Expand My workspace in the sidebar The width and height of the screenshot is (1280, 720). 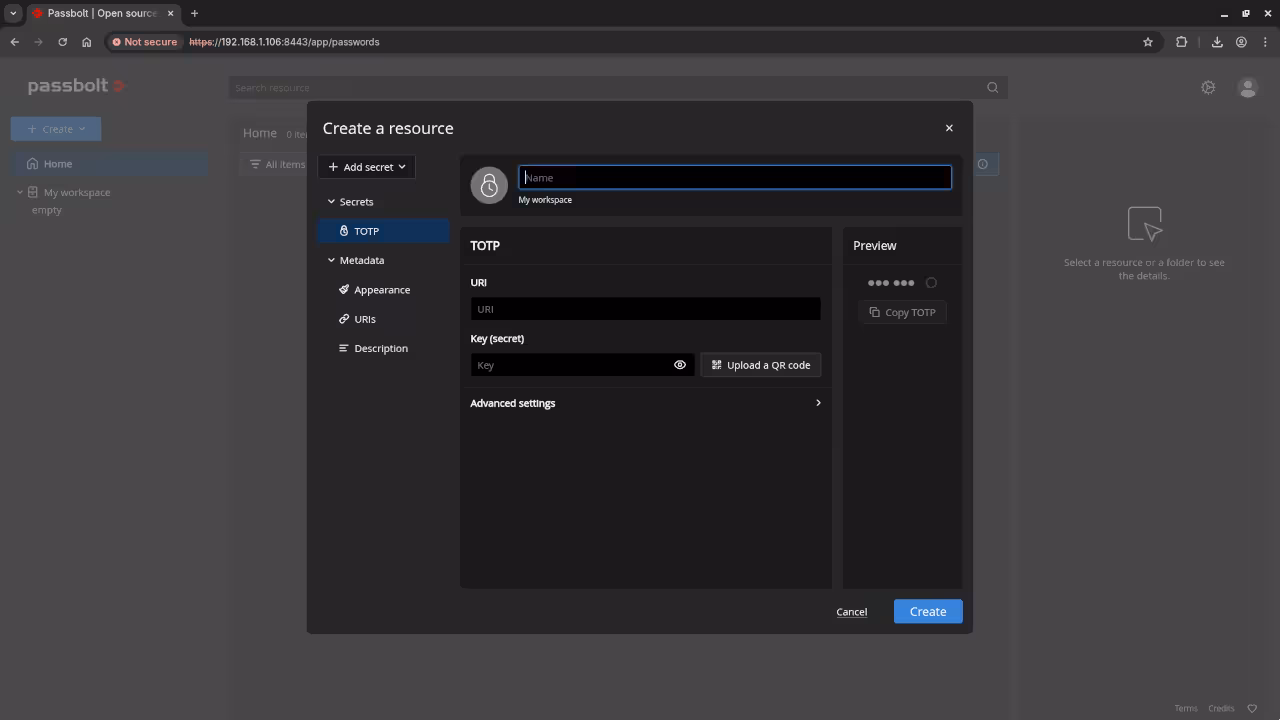click(x=18, y=192)
